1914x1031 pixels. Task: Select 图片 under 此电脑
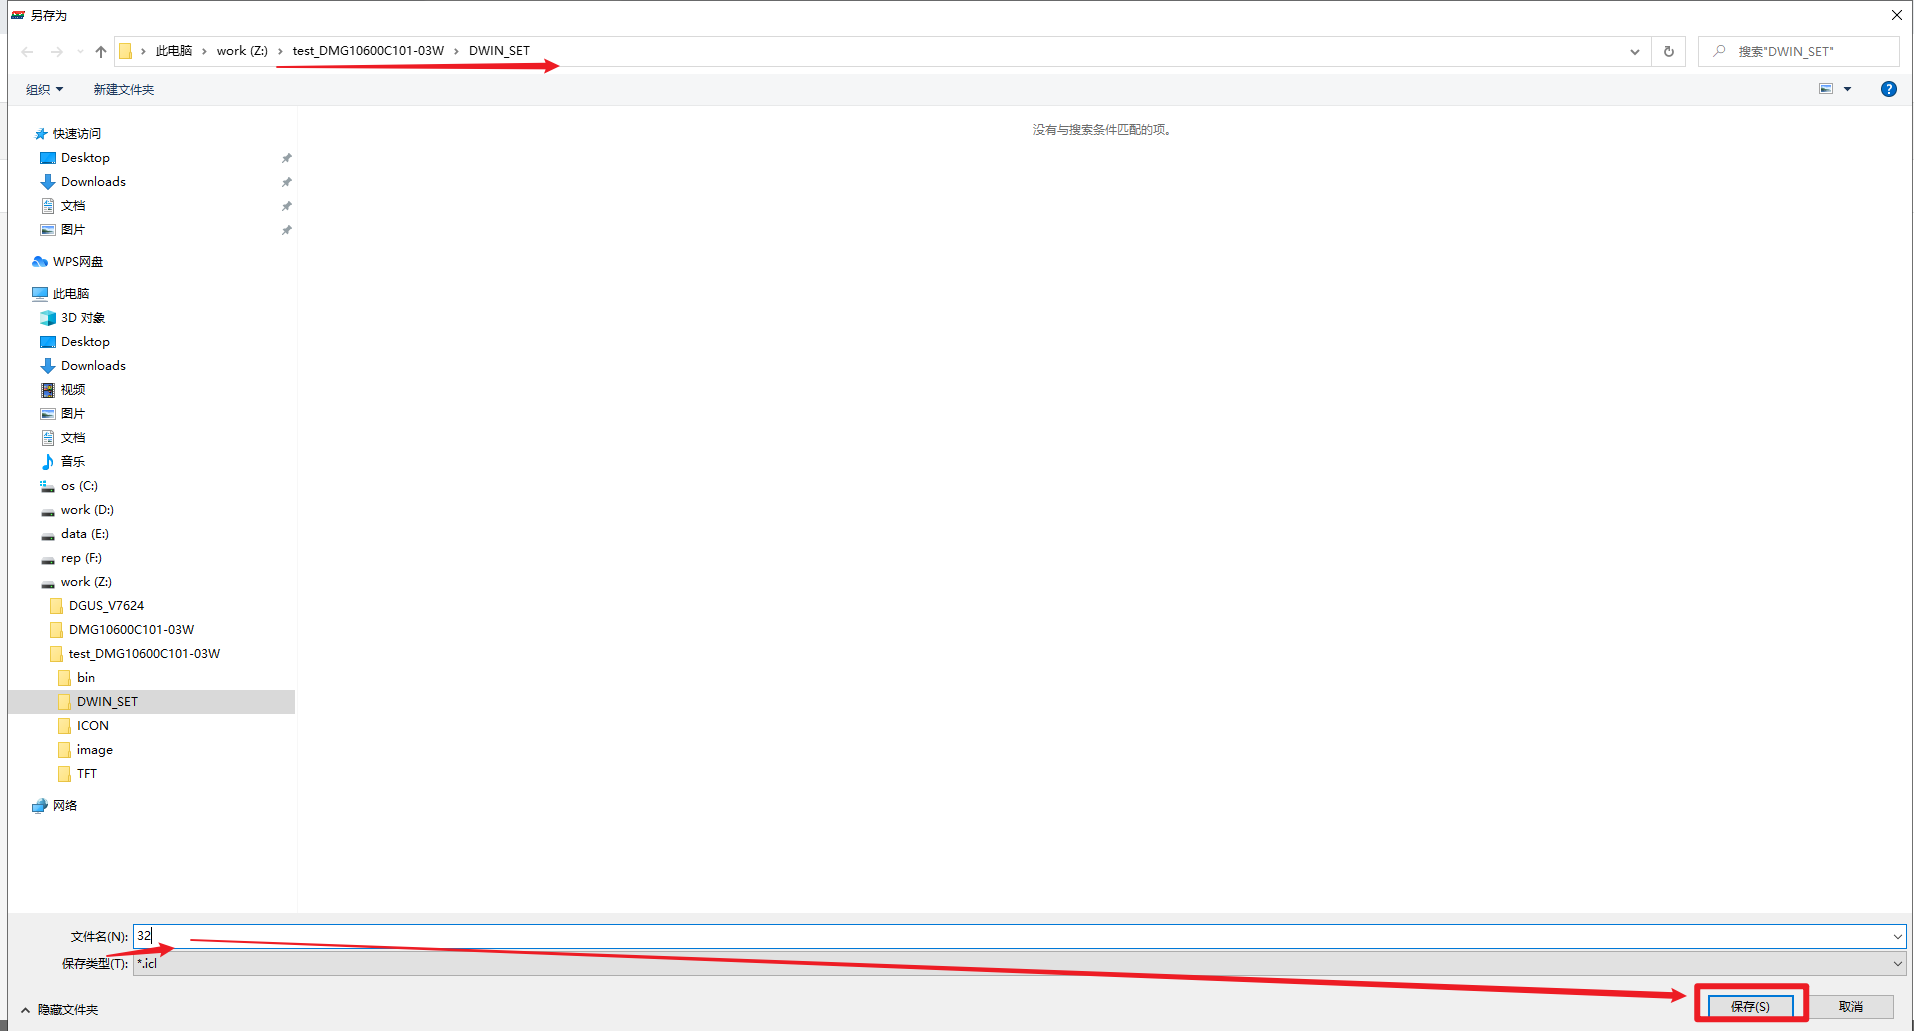coord(73,414)
